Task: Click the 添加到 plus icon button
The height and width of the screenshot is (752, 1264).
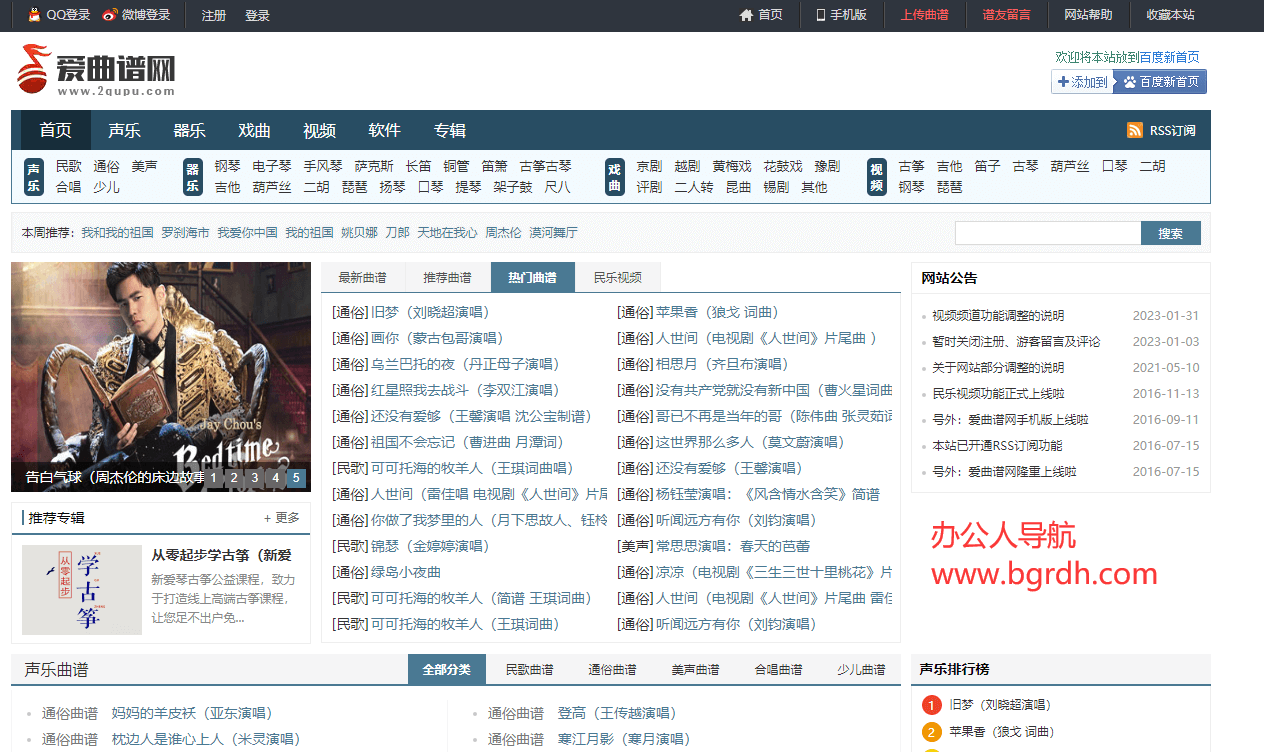Action: 1064,82
